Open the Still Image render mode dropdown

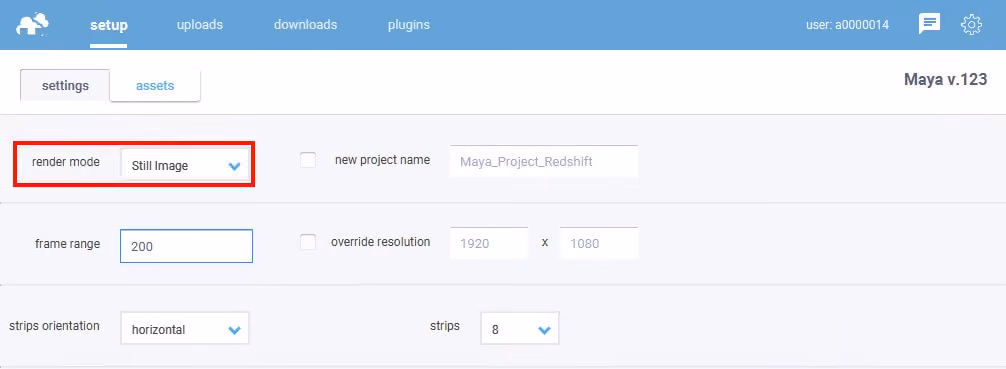coord(185,166)
